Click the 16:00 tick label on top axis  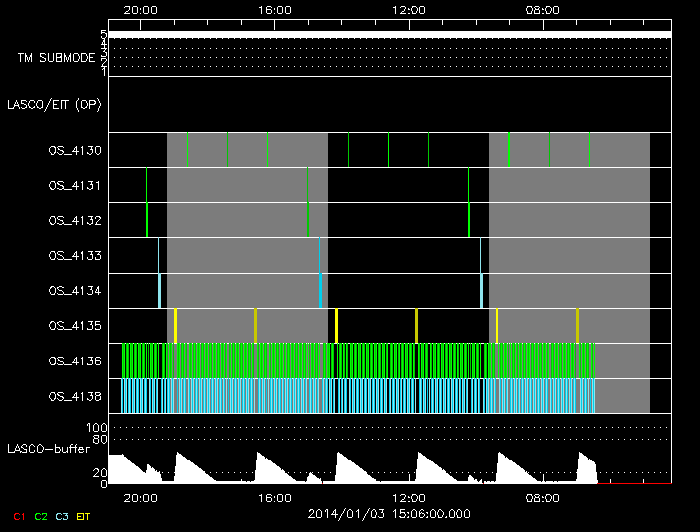[274, 11]
